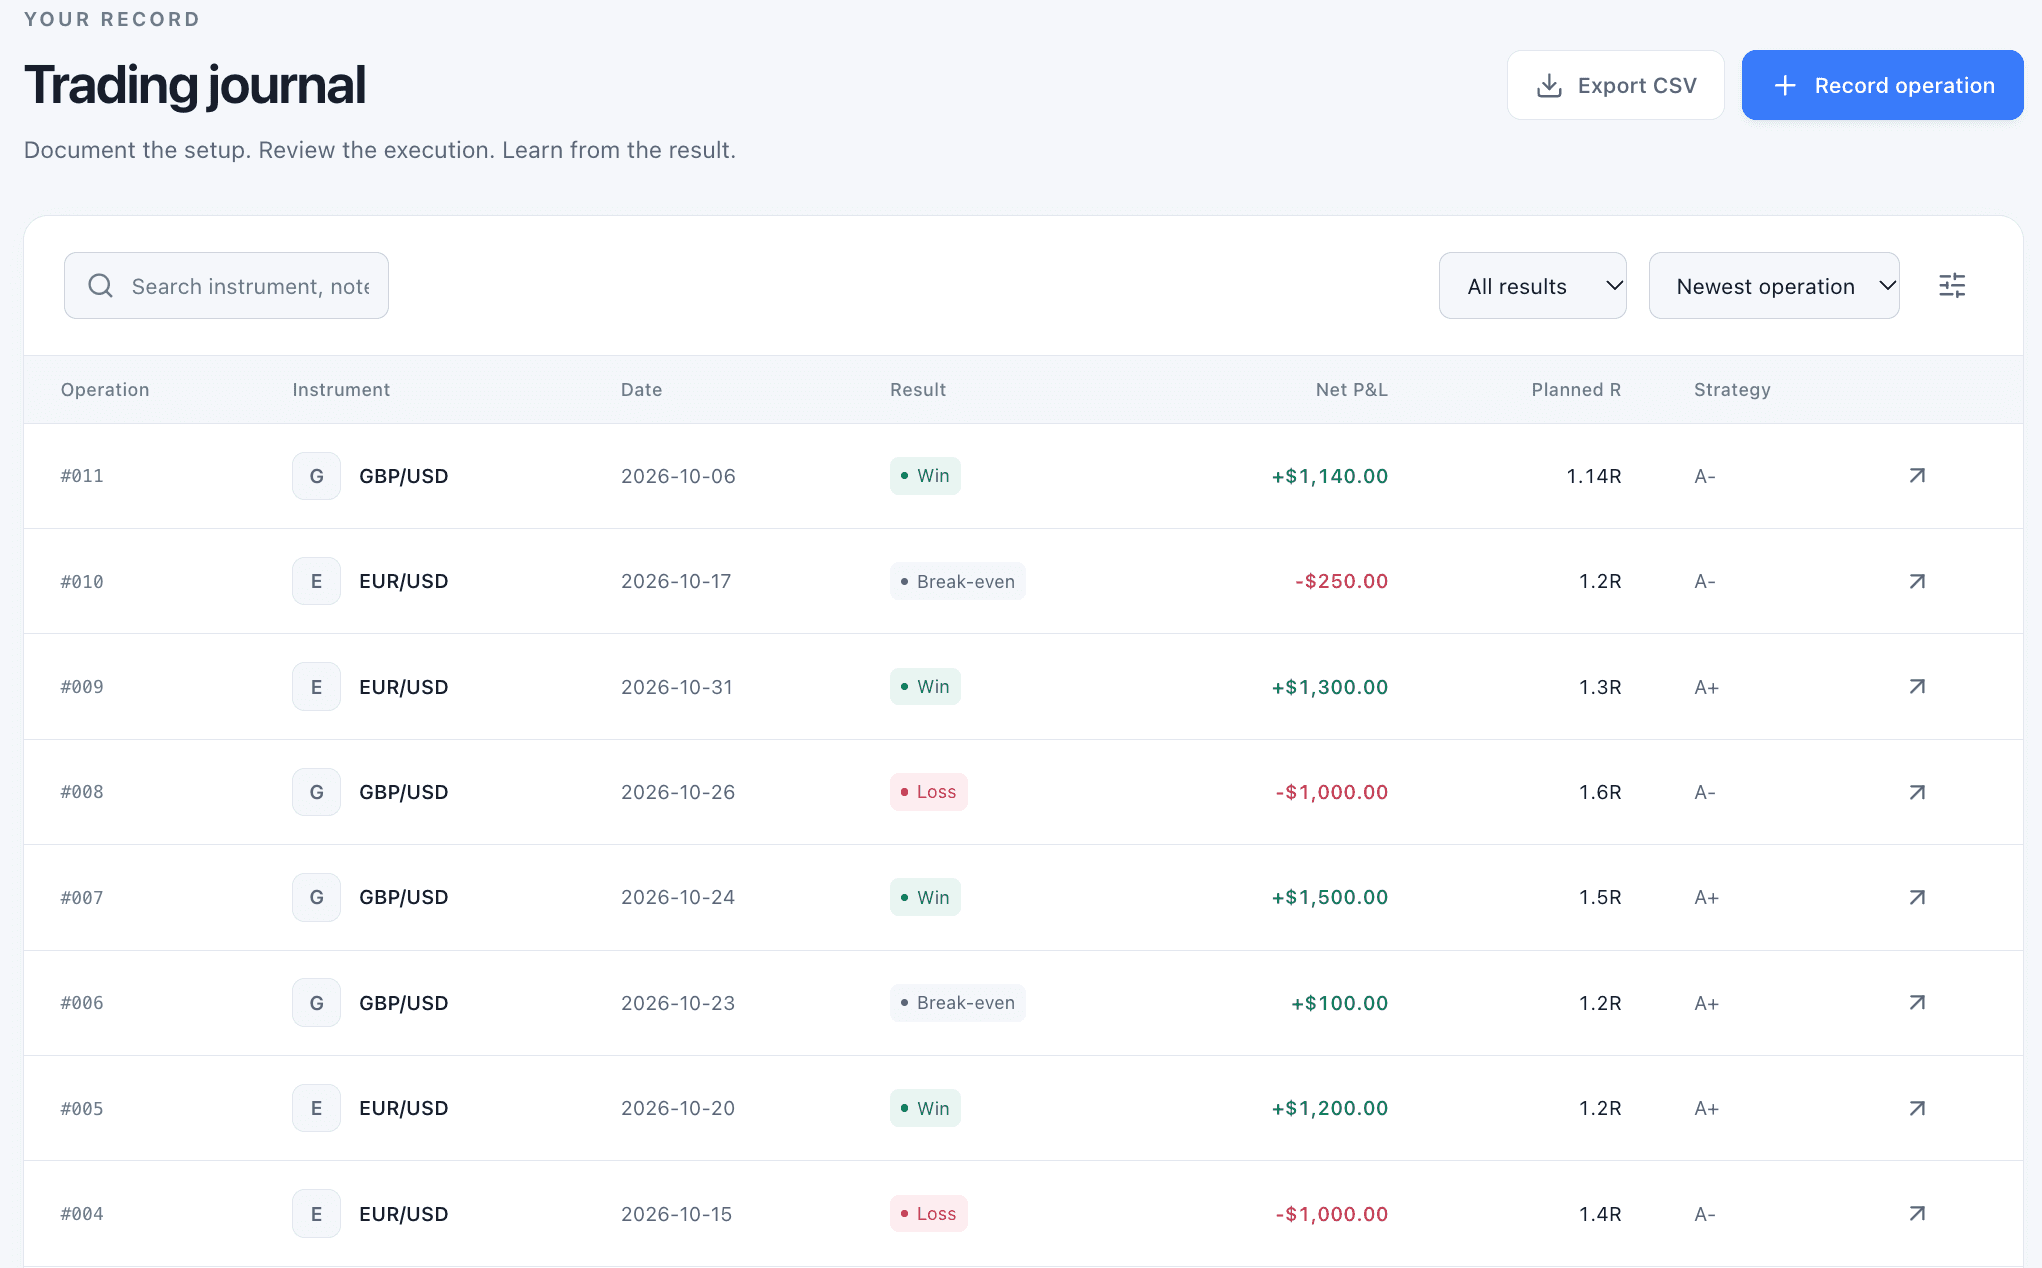Open details arrow for operation #011
The width and height of the screenshot is (2042, 1268).
(x=1917, y=476)
